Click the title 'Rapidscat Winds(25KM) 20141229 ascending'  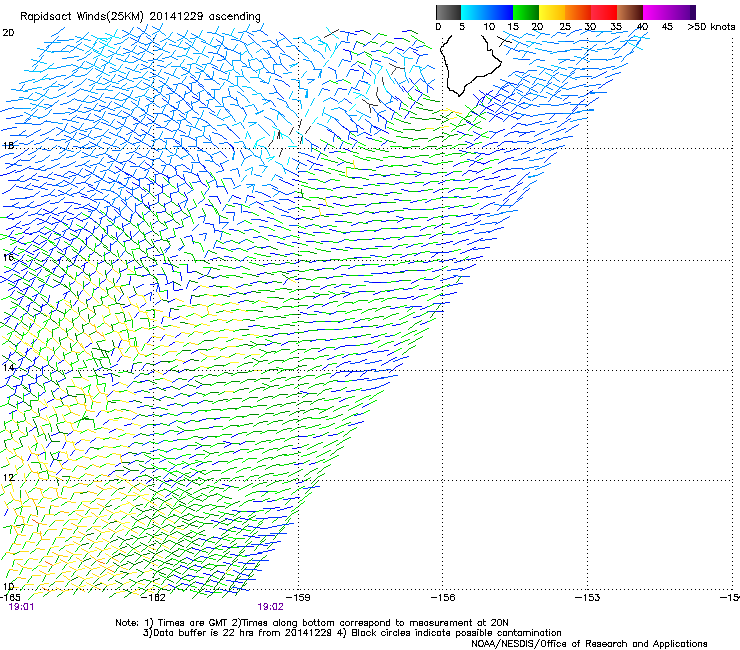click(x=140, y=17)
